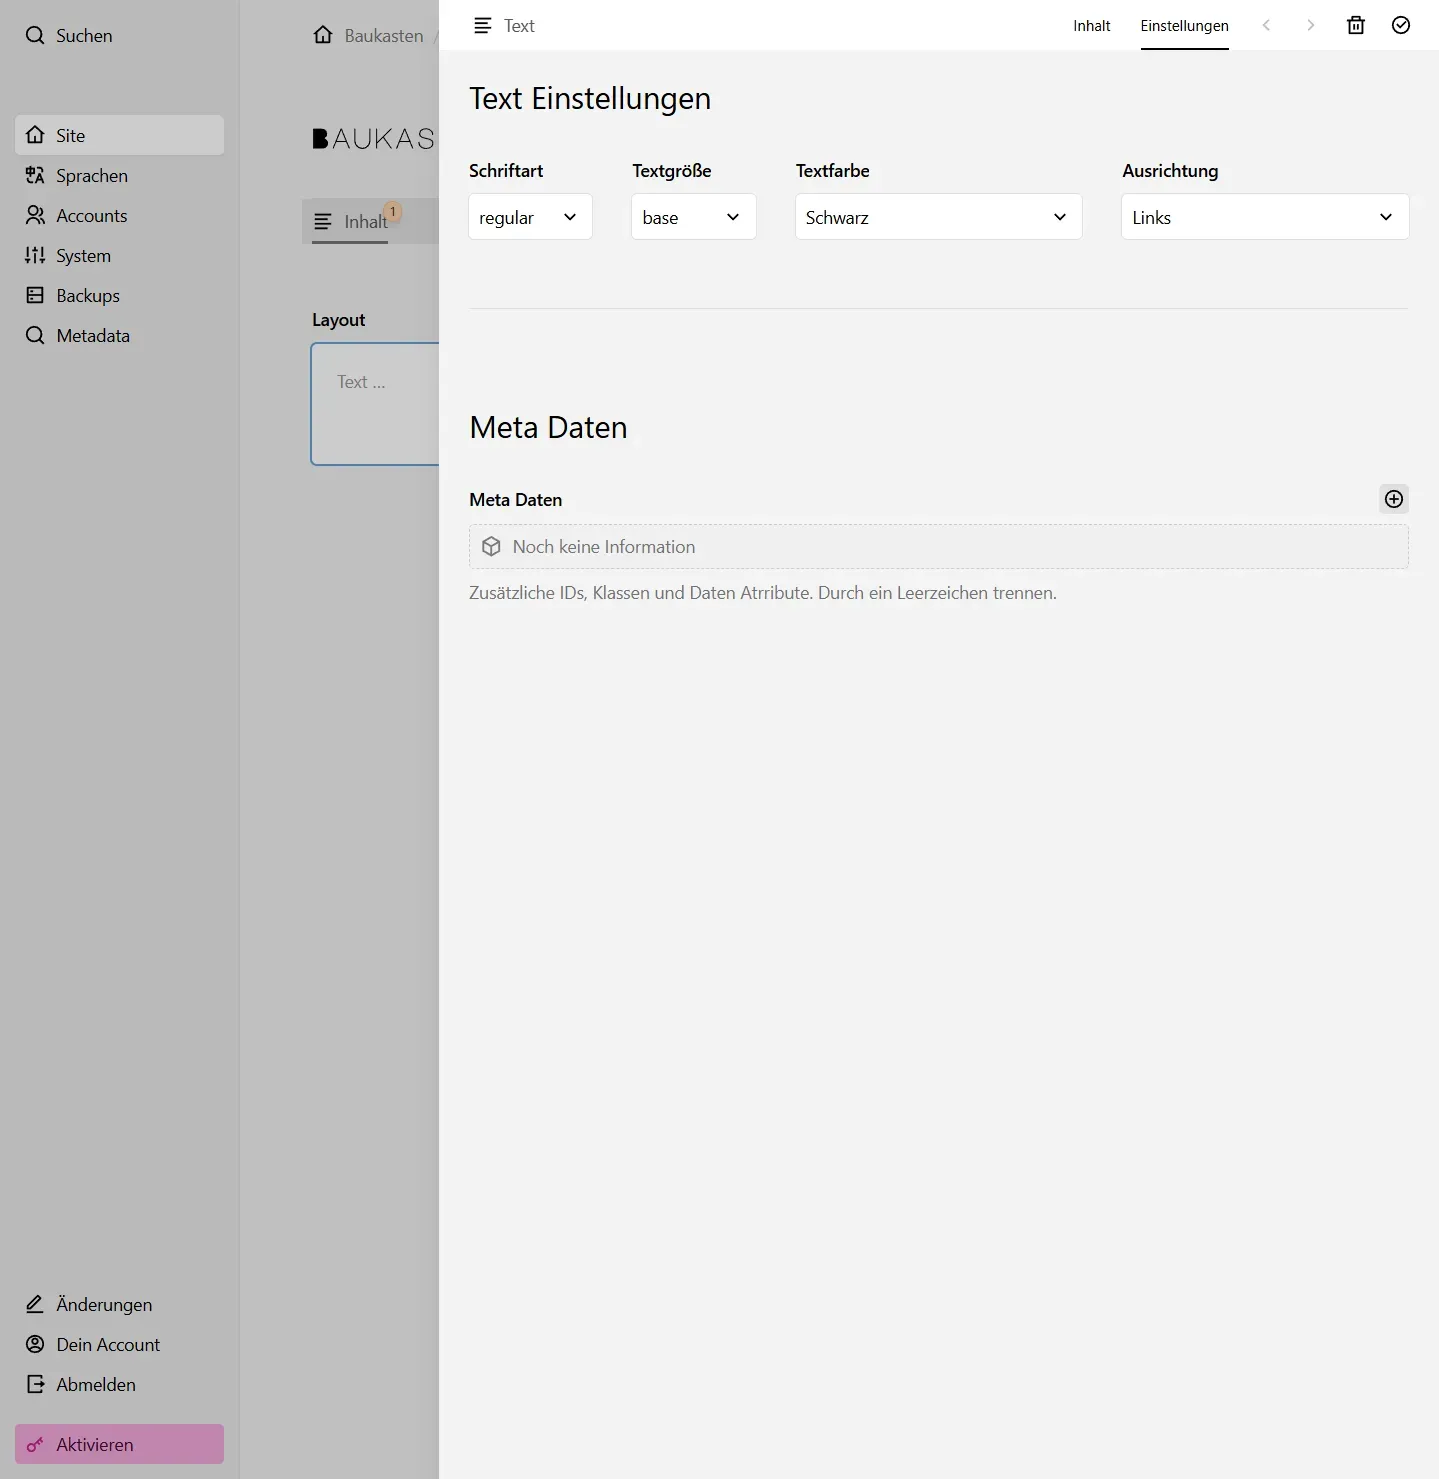Delete the text block with the trash icon
The height and width of the screenshot is (1479, 1439).
point(1355,25)
